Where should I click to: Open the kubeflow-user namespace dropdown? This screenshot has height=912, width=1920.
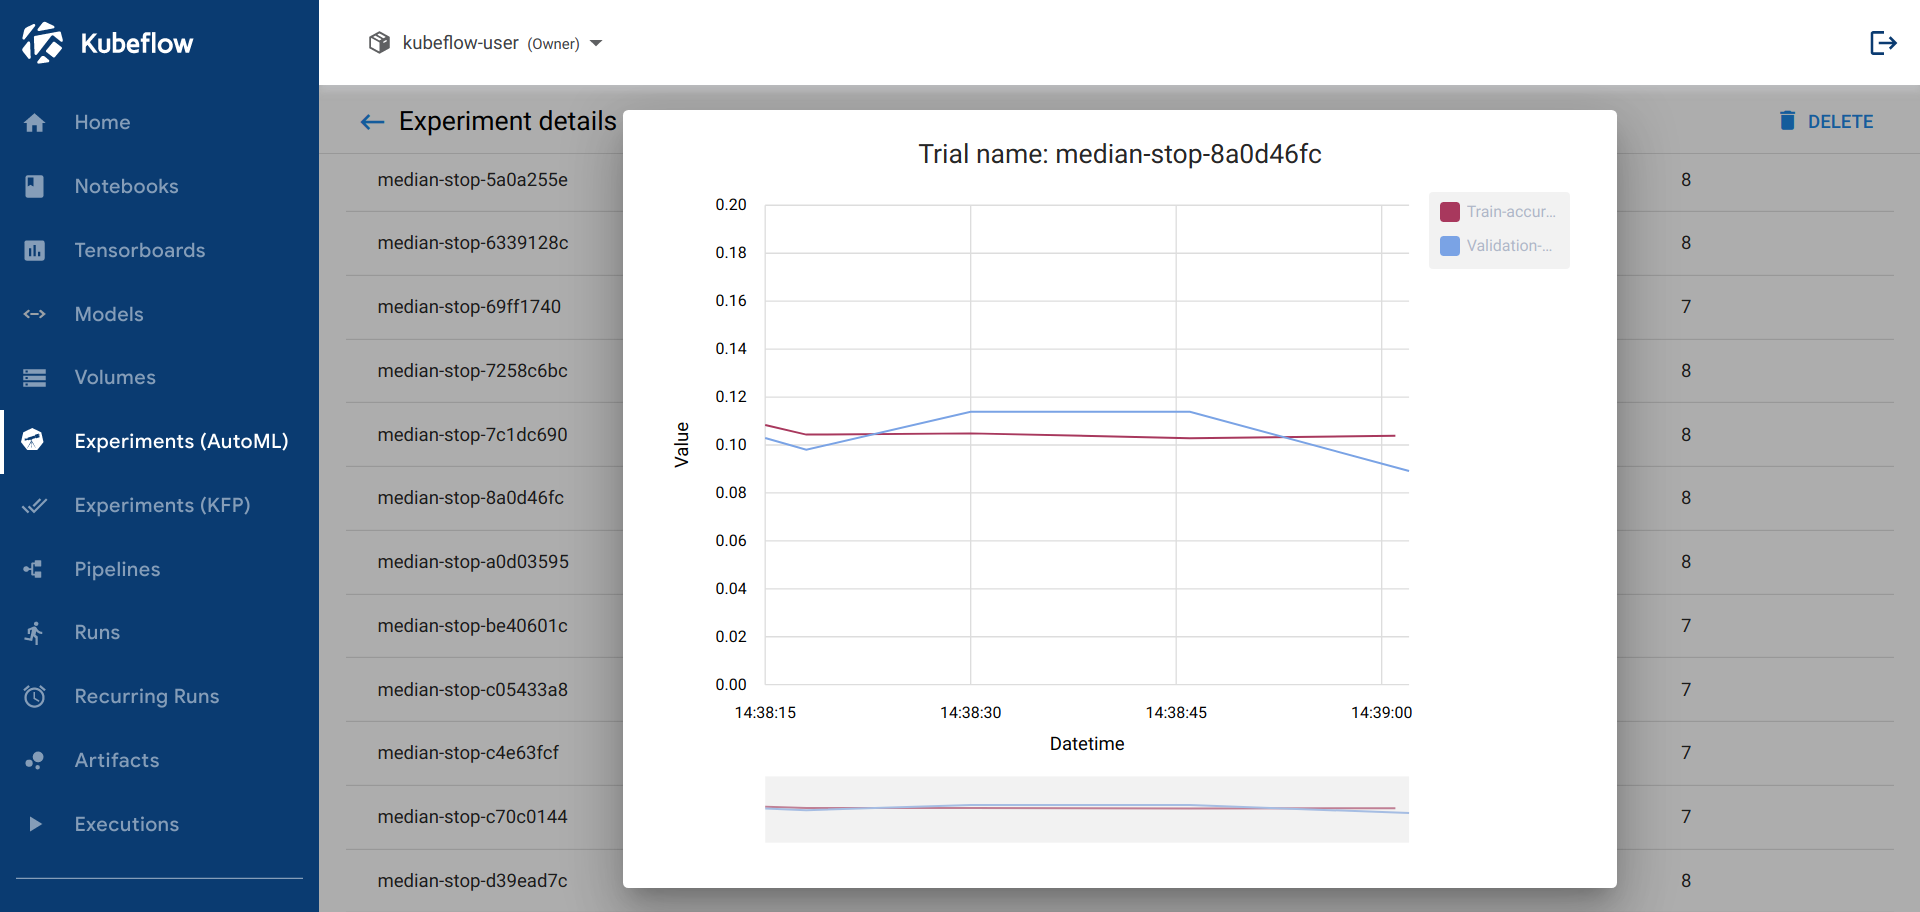(x=597, y=43)
